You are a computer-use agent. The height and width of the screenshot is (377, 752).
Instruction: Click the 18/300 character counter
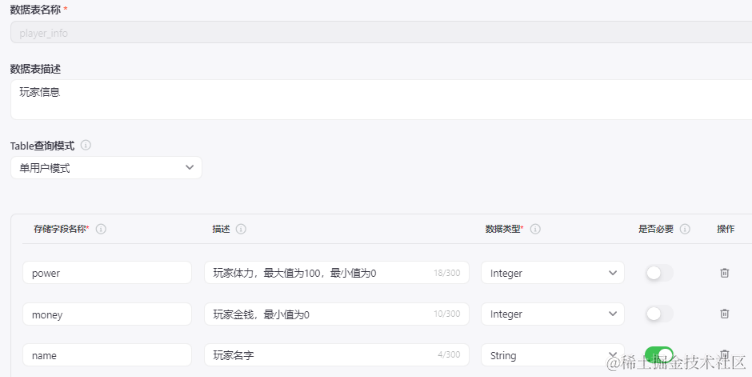click(446, 273)
